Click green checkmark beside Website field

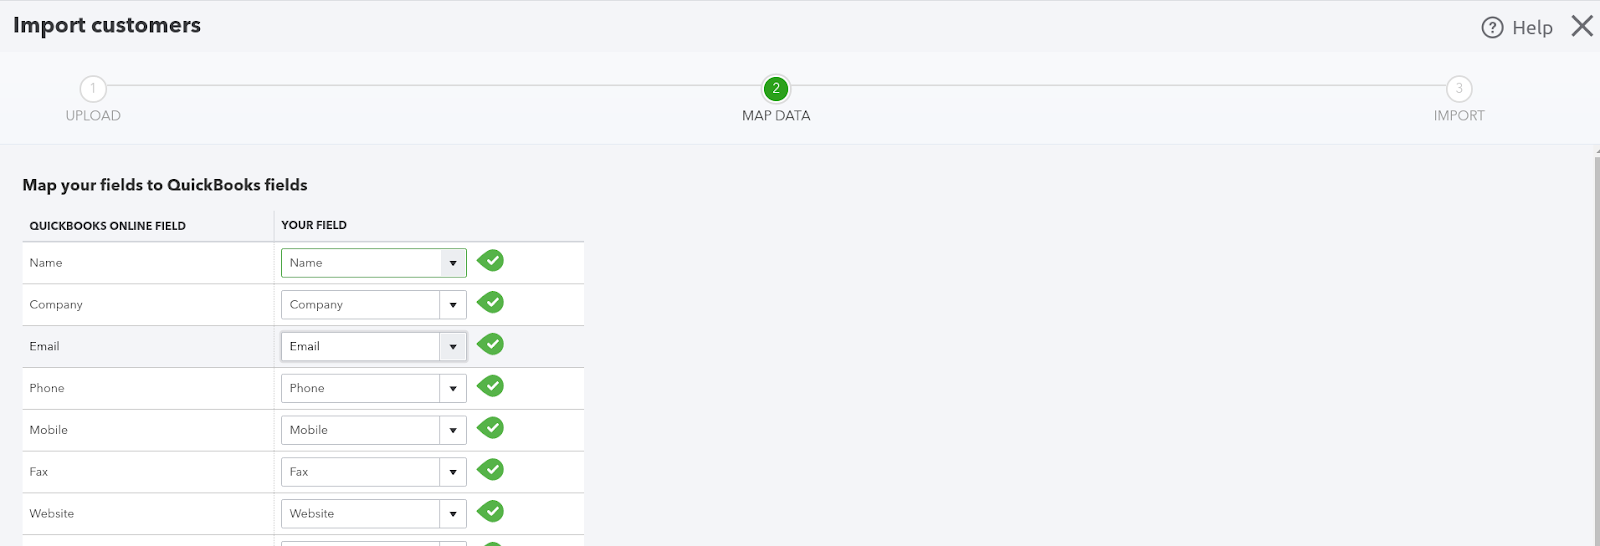pos(490,512)
